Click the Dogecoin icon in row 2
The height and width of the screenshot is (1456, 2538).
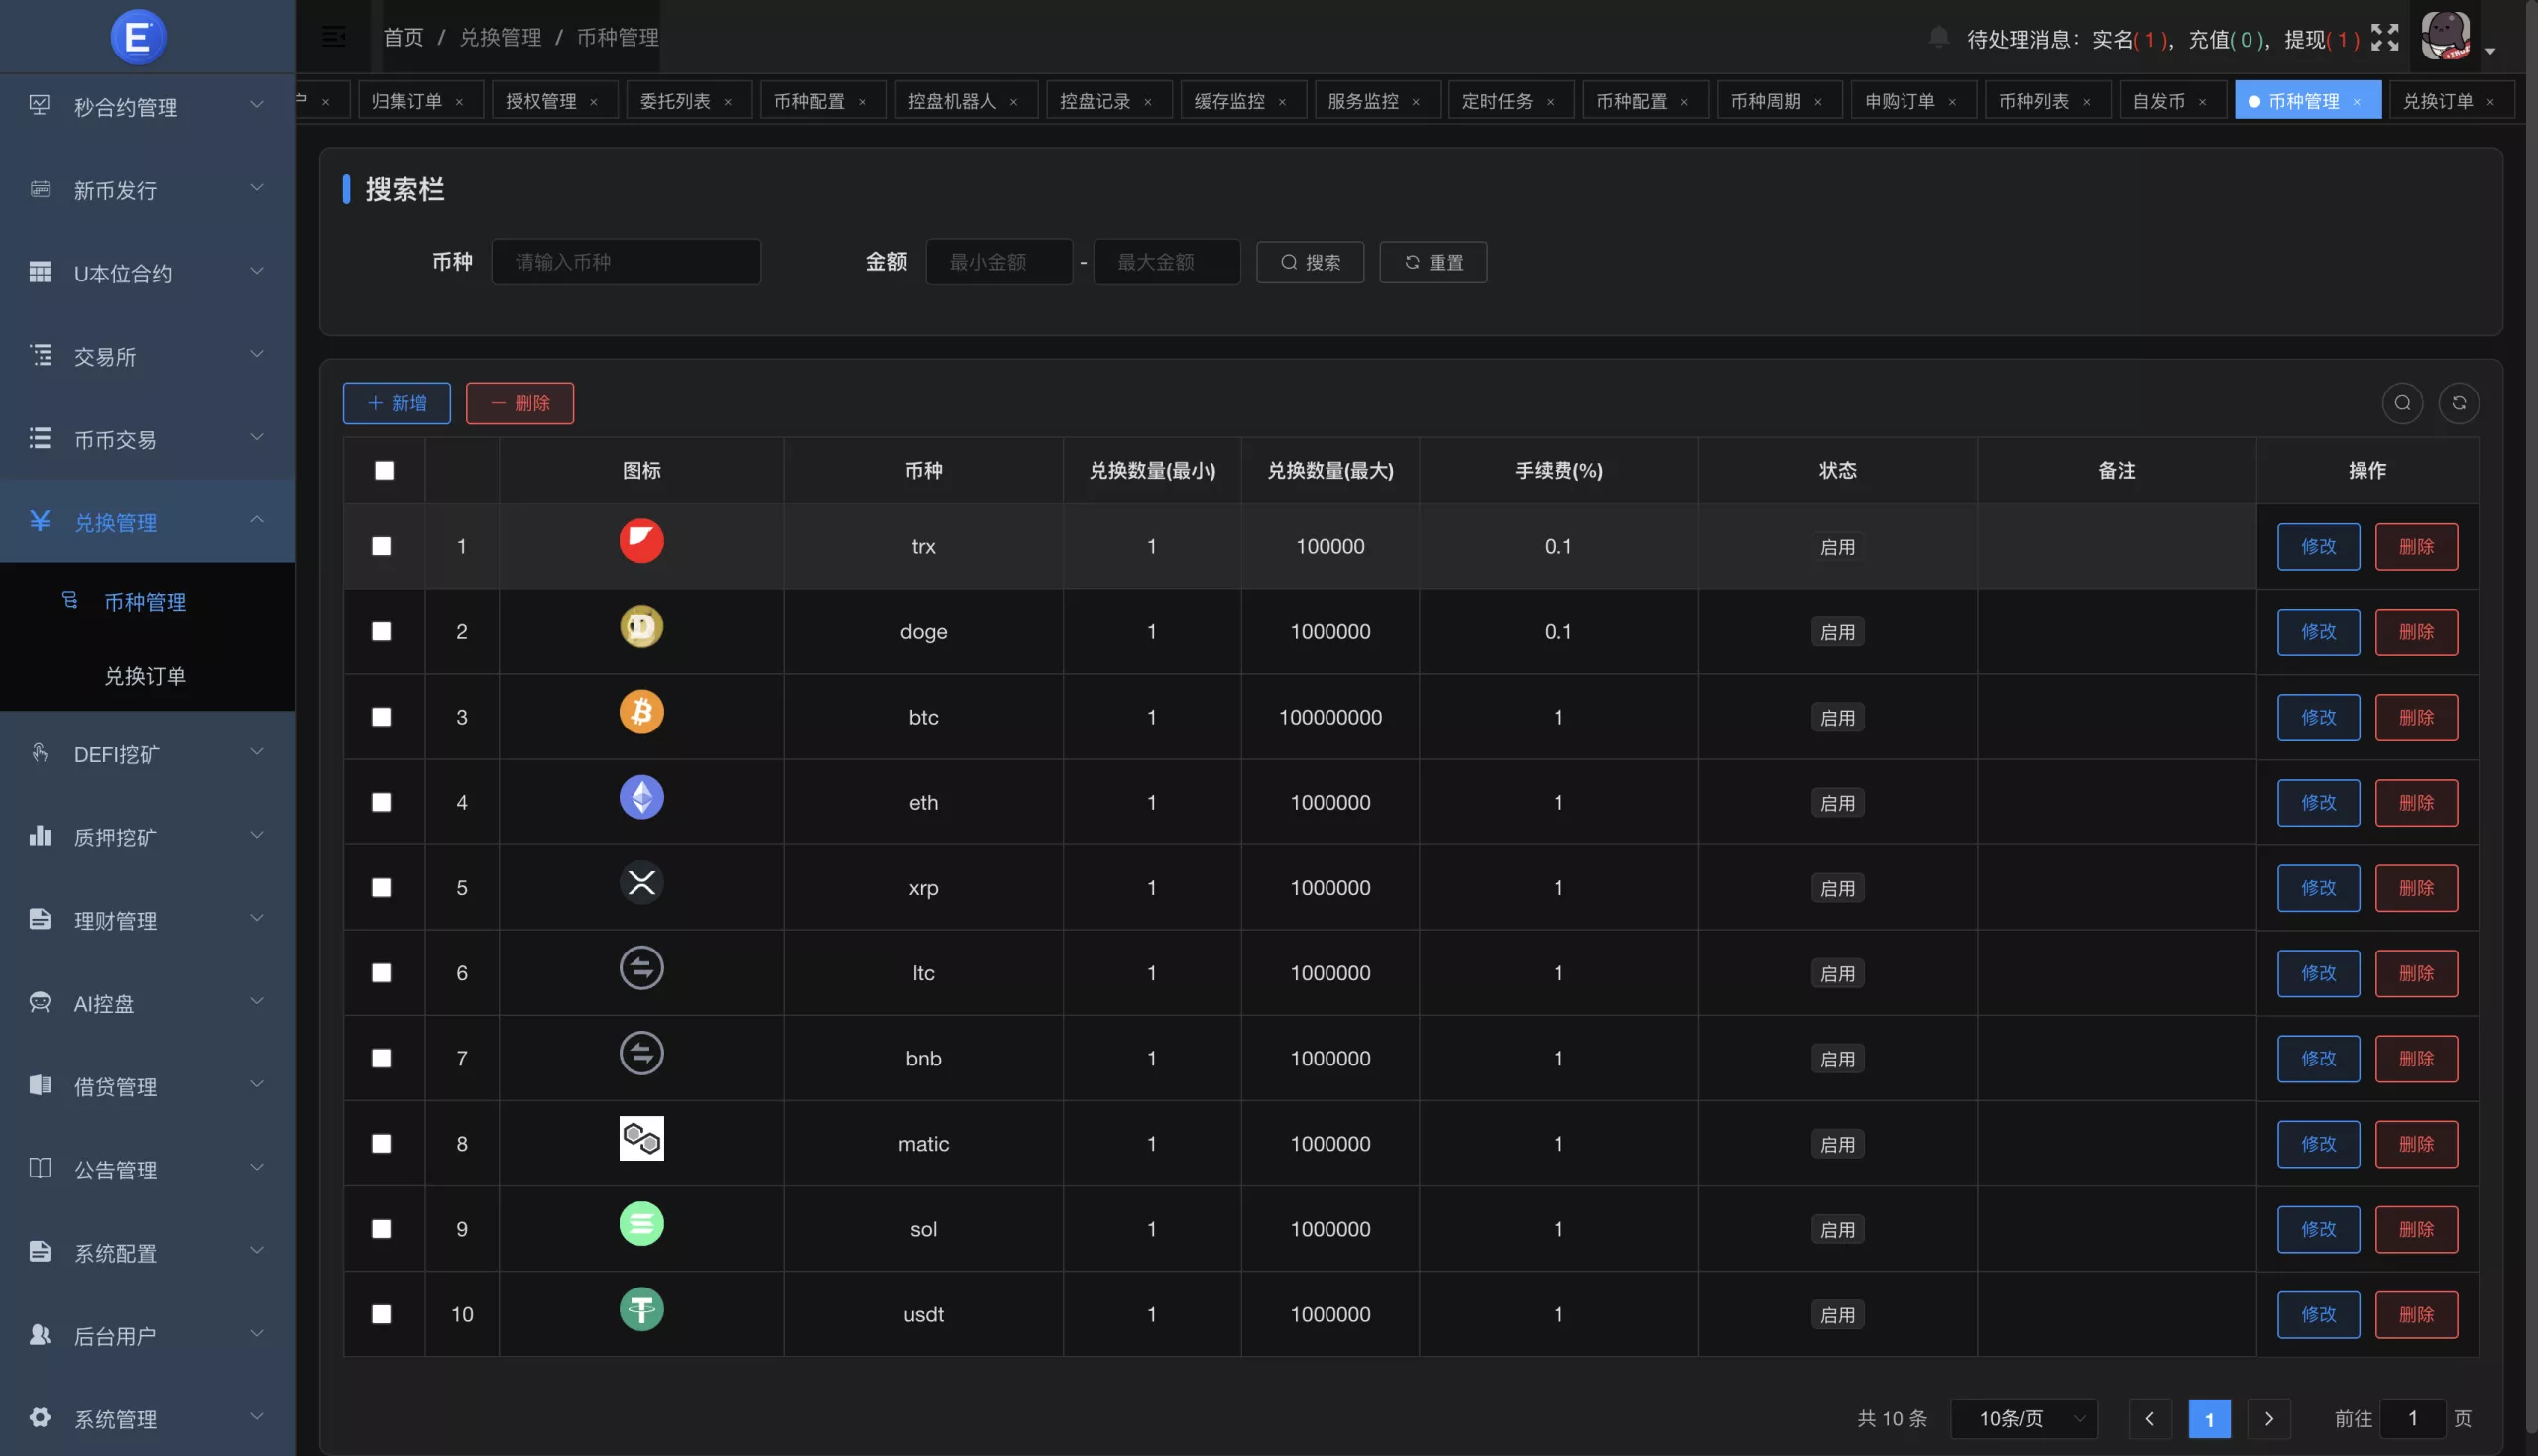(641, 626)
